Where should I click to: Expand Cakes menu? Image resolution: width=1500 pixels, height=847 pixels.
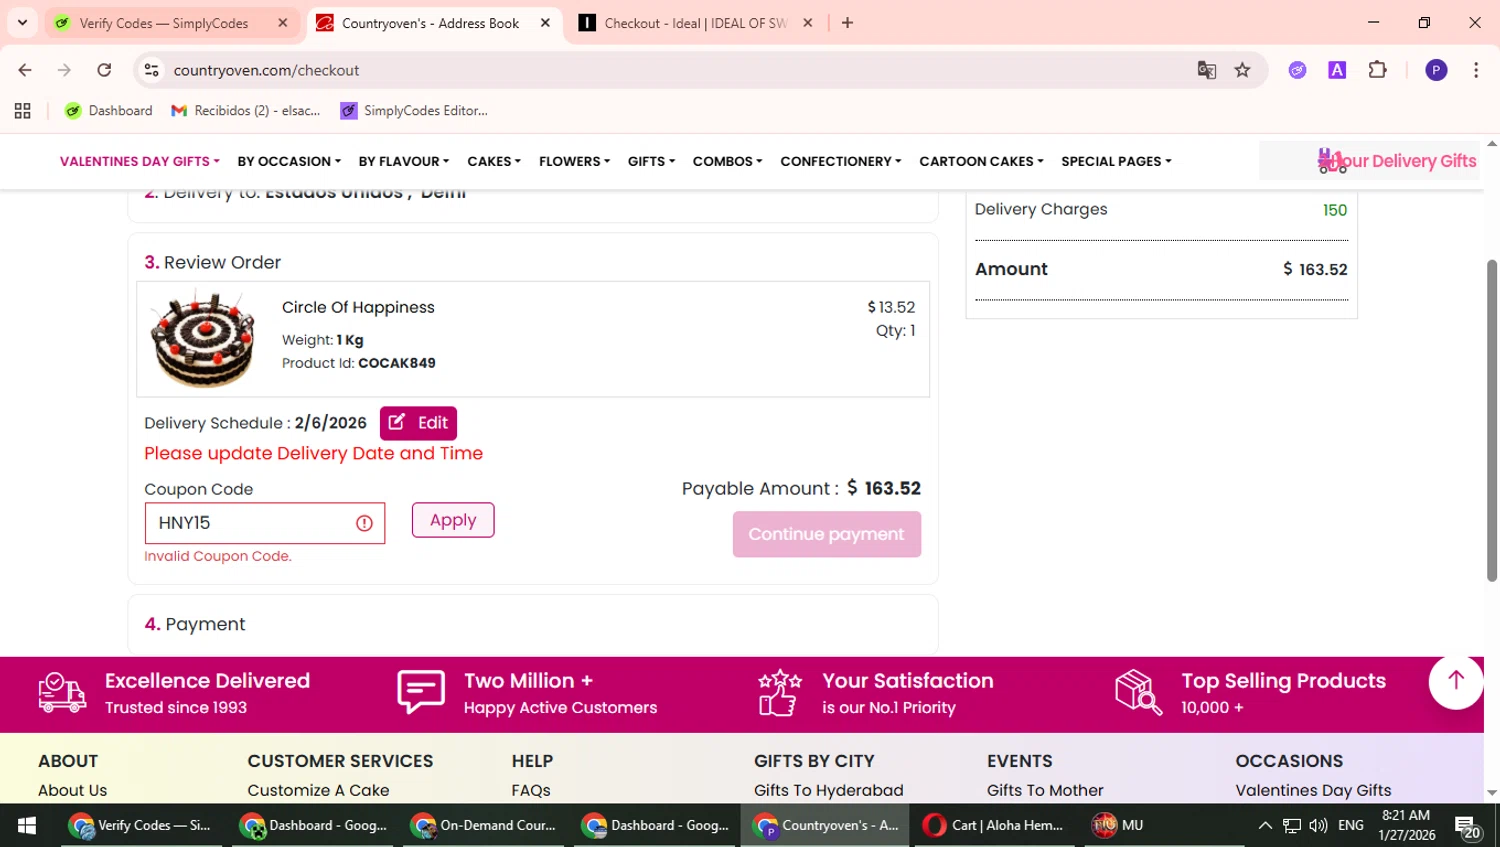click(494, 161)
